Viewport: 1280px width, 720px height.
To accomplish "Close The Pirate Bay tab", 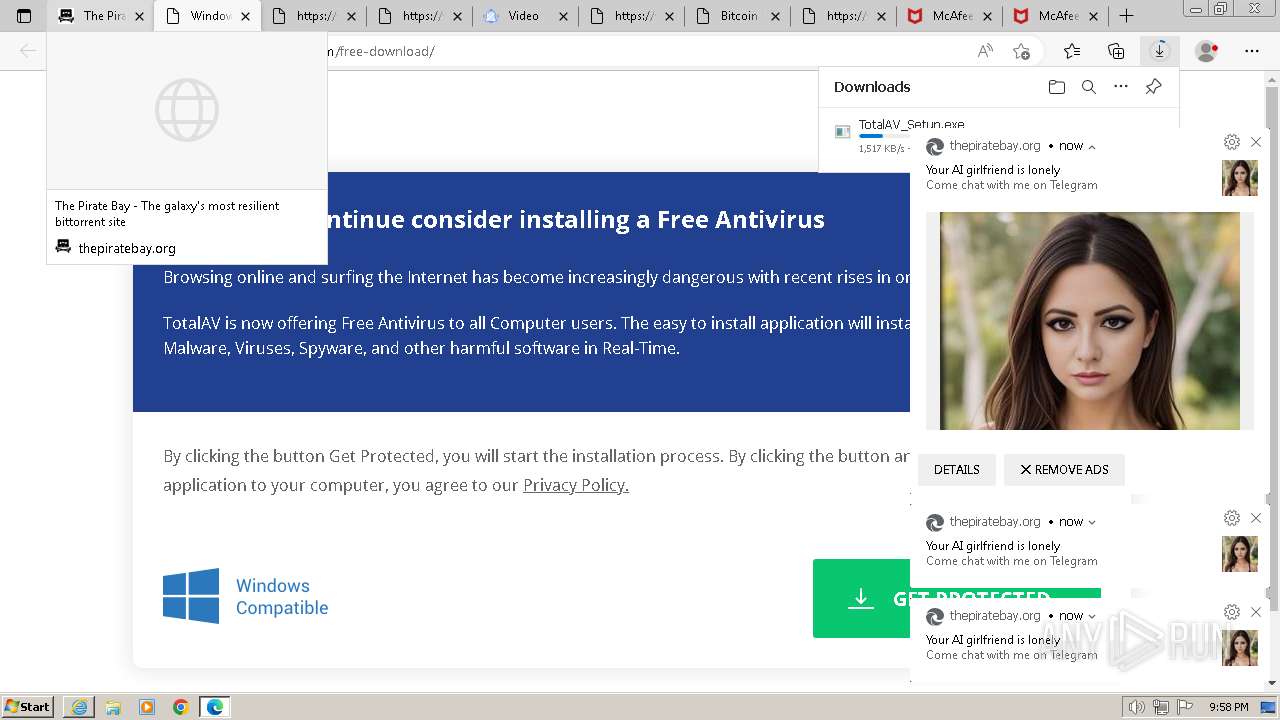I will coord(139,16).
